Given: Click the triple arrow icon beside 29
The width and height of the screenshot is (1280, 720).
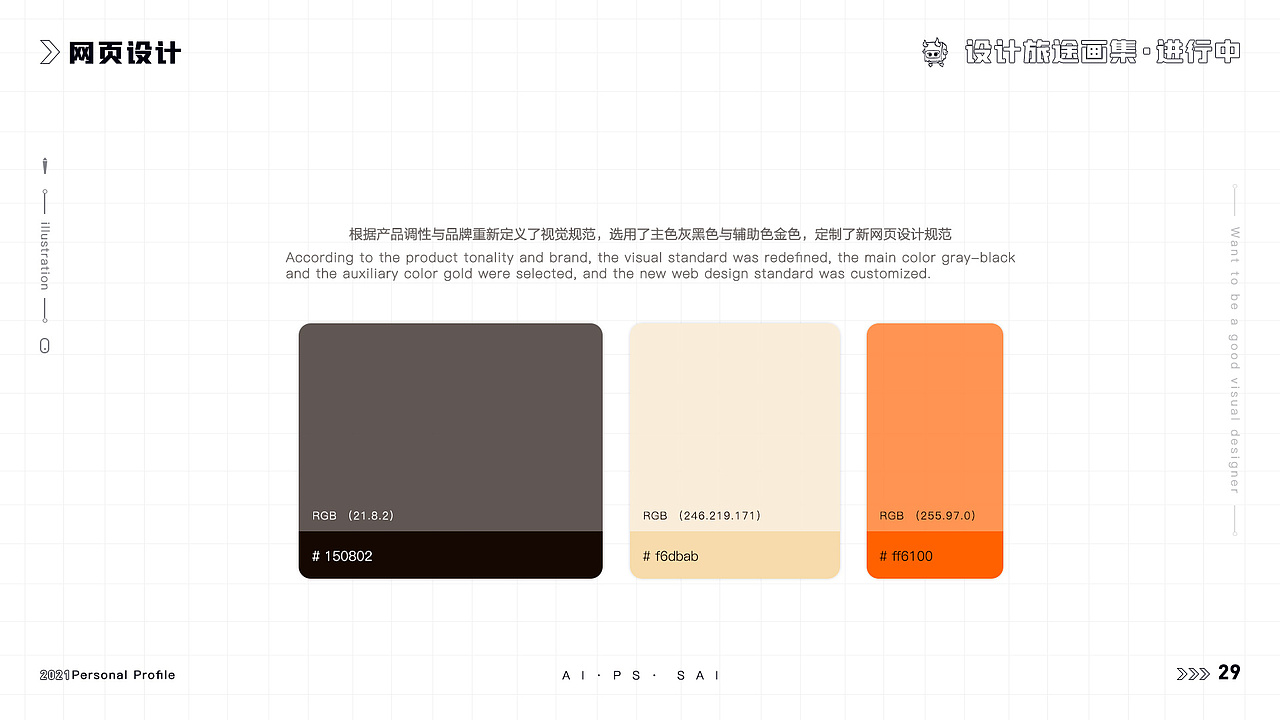Looking at the screenshot, I should pos(1193,674).
